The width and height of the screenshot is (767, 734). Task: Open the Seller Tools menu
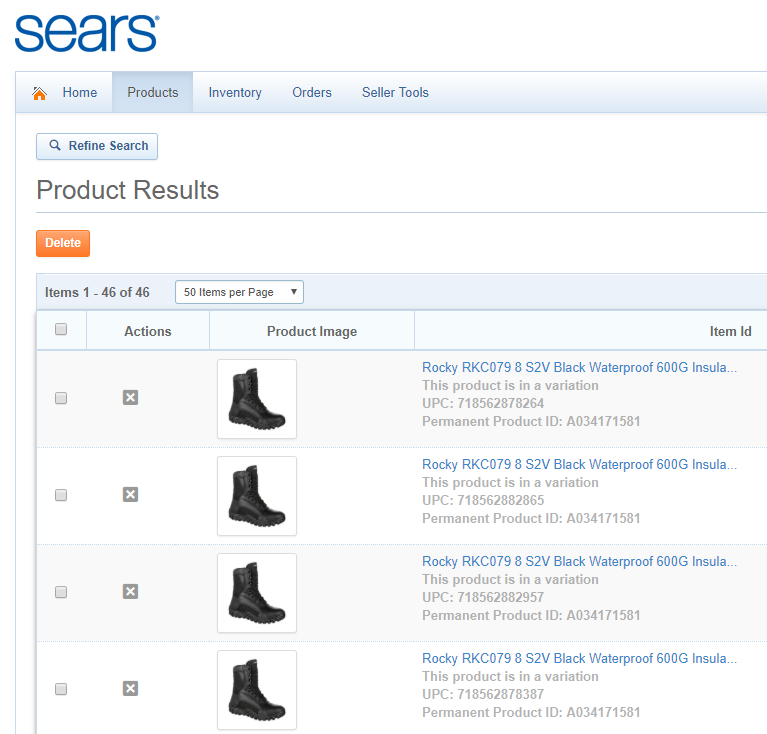click(395, 92)
